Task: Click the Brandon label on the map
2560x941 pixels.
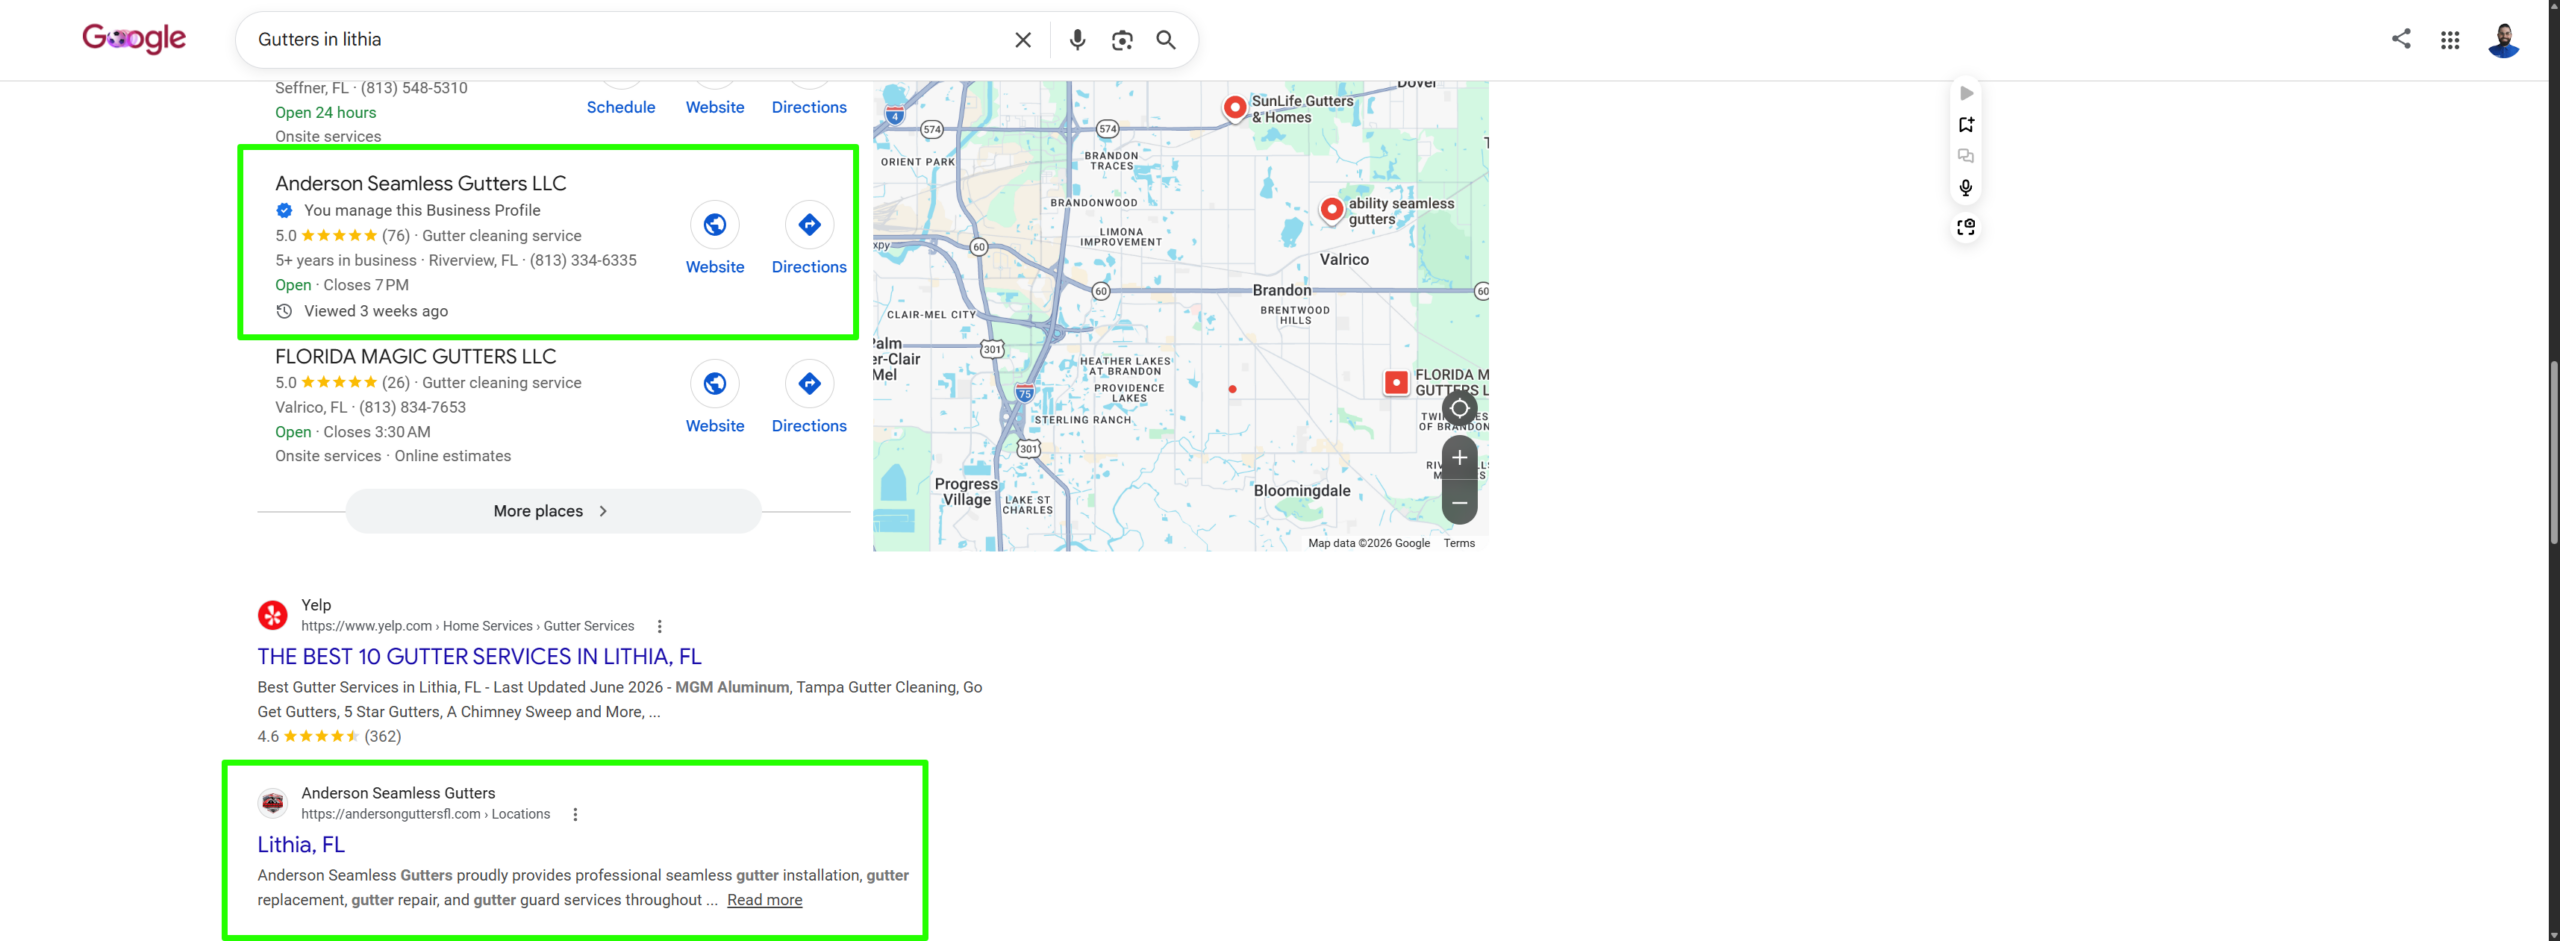Action: pyautogui.click(x=1282, y=290)
